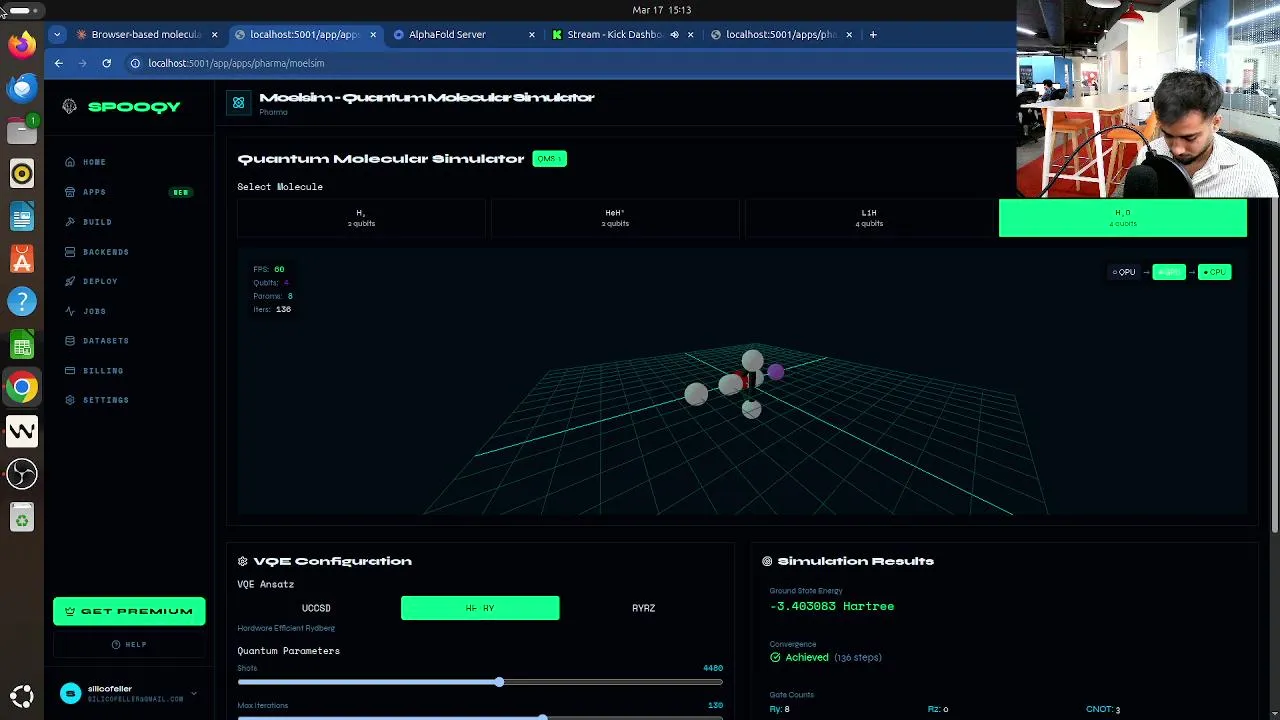Screen dimensions: 1280x720
Task: Open the Ubuntu Software store icon
Action: [22, 259]
